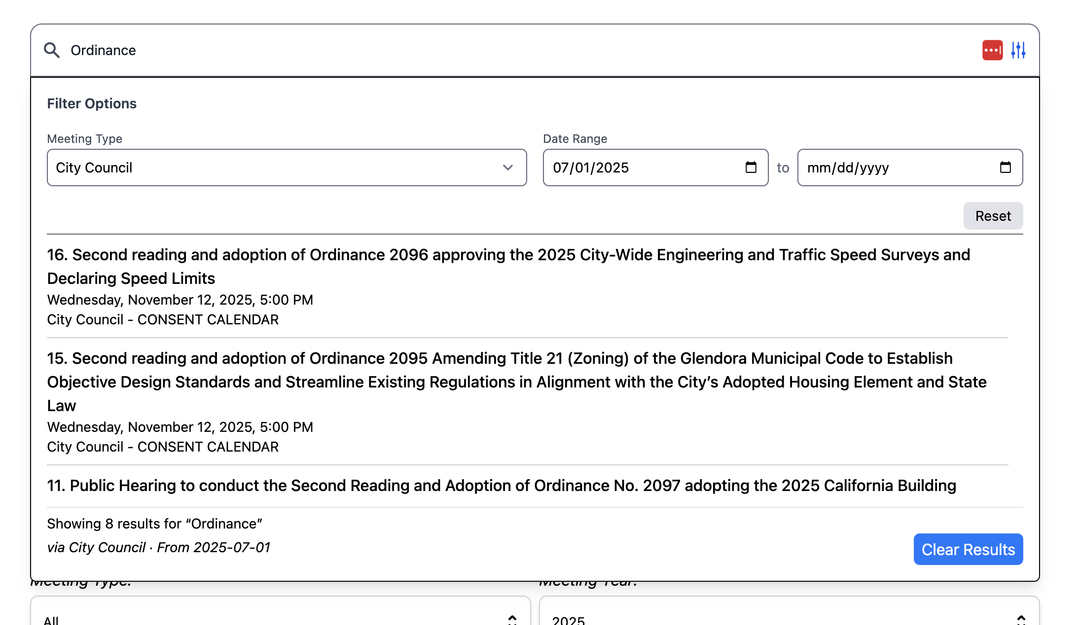This screenshot has height=625, width=1080.
Task: Select the year 2025 in start date
Action: (611, 168)
